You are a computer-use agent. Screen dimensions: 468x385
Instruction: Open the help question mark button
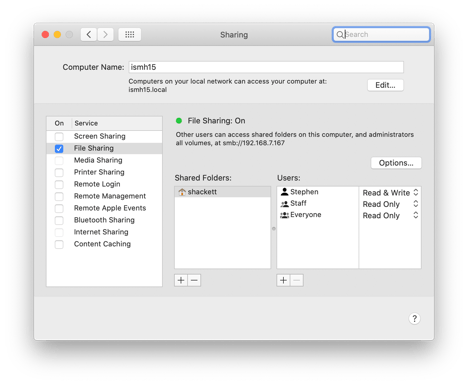click(x=414, y=319)
